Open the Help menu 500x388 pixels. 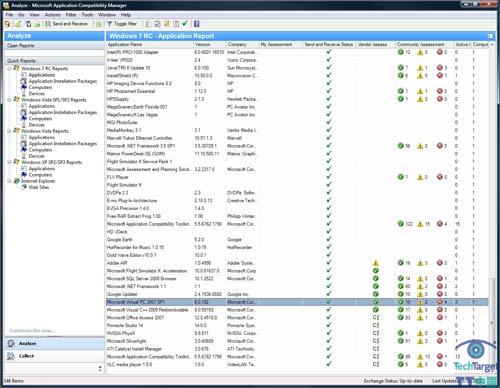(x=126, y=15)
